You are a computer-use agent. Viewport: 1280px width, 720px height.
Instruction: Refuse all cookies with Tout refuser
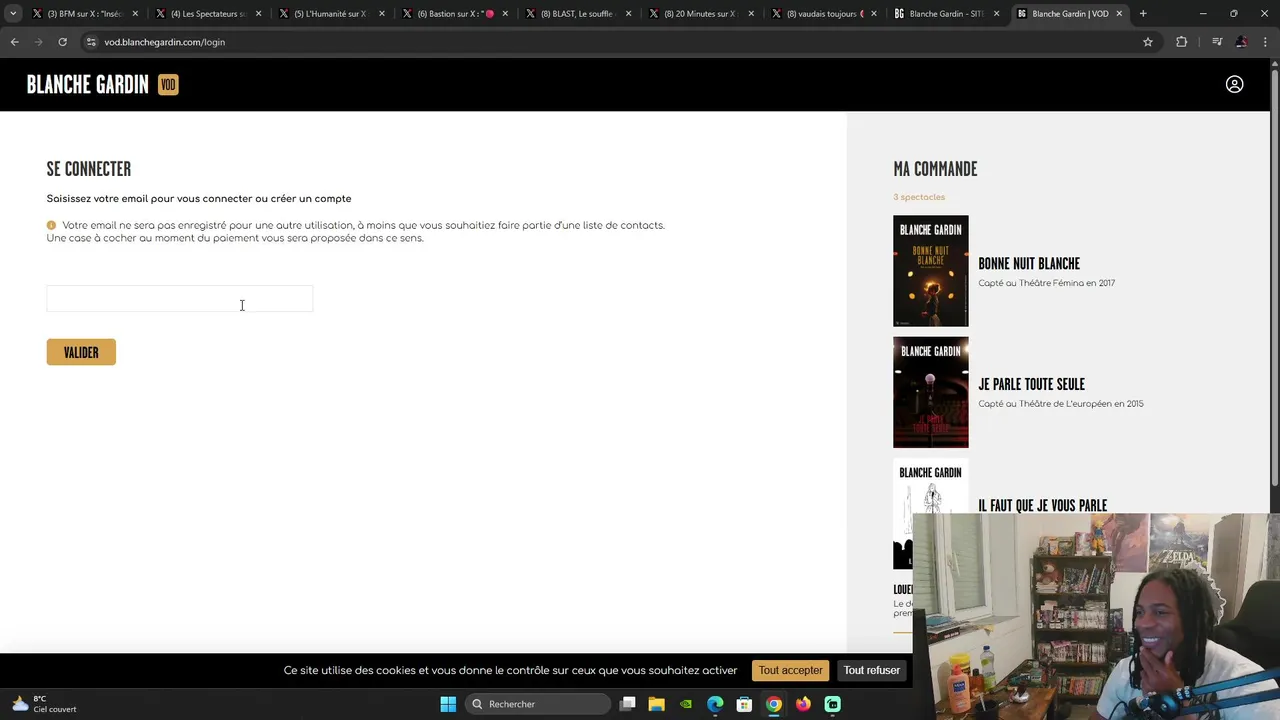(x=871, y=670)
